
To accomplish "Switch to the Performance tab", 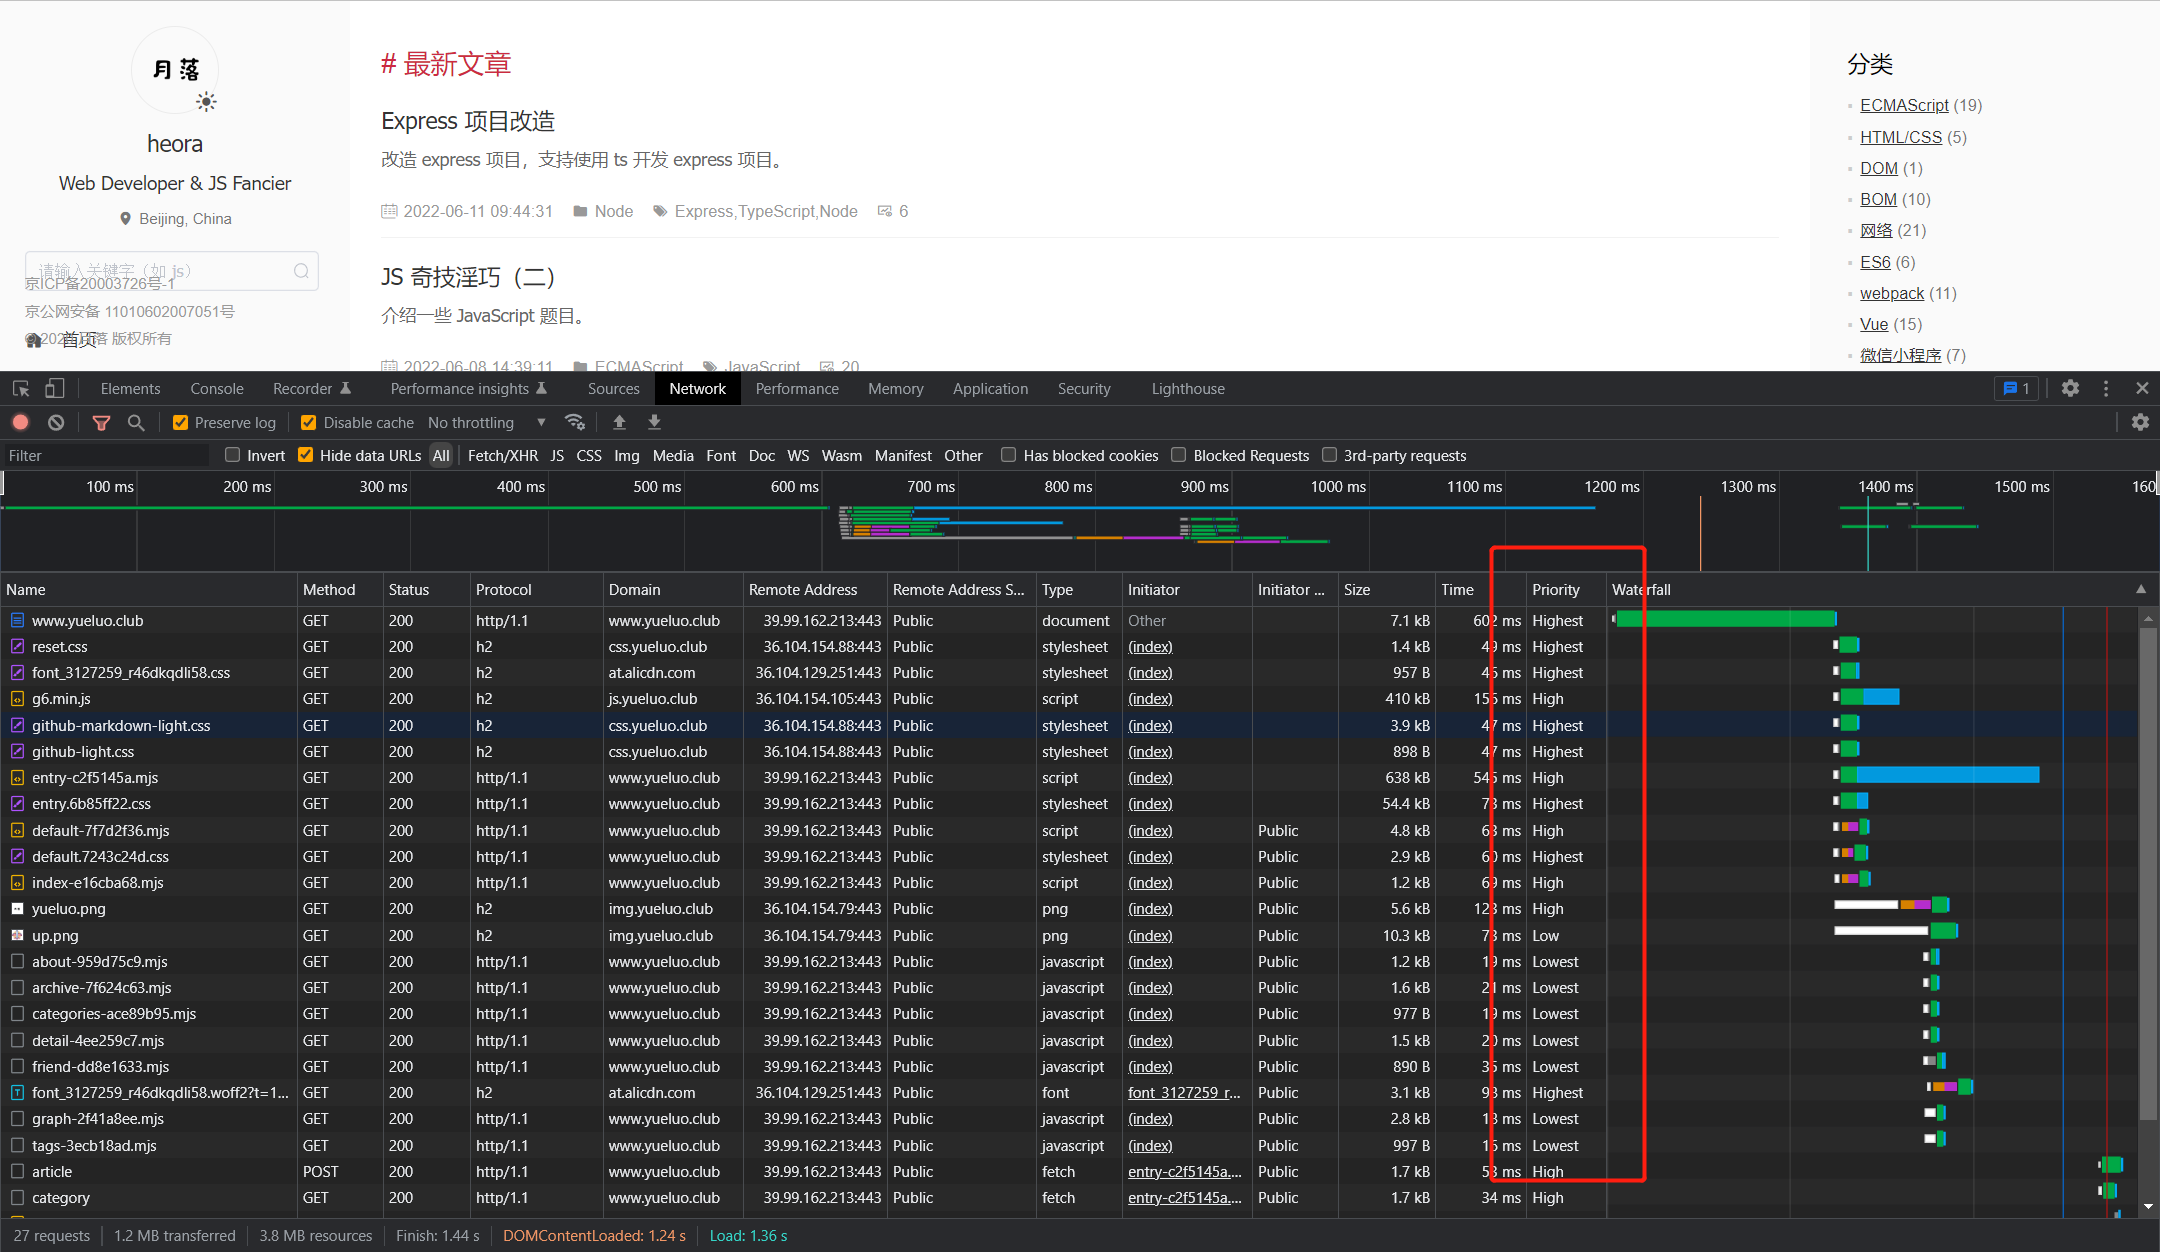I will point(797,389).
